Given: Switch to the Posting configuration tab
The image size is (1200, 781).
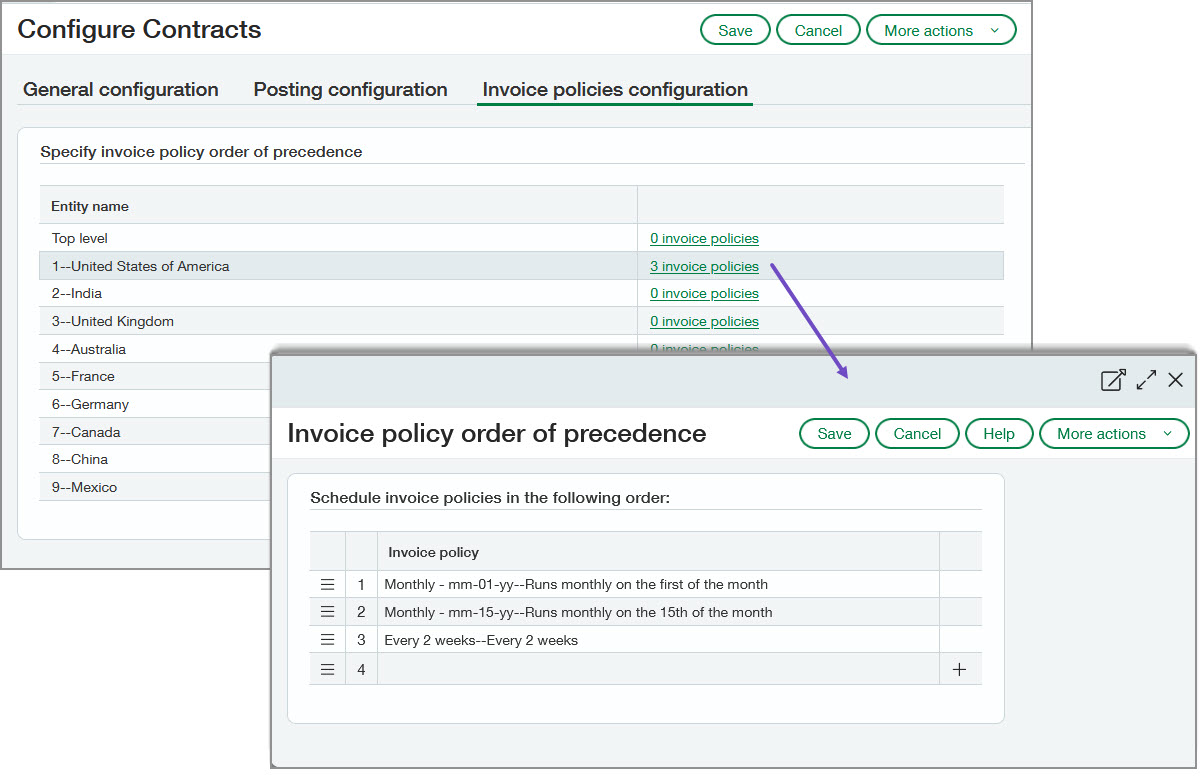Looking at the screenshot, I should 350,89.
